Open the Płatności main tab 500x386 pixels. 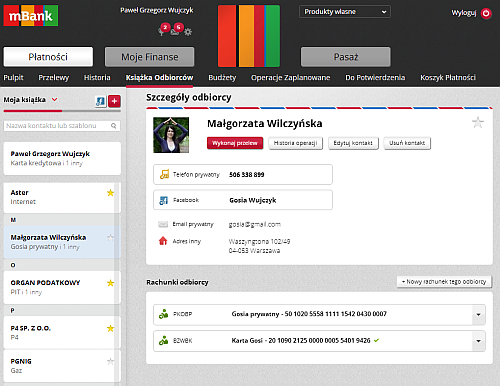click(x=48, y=57)
